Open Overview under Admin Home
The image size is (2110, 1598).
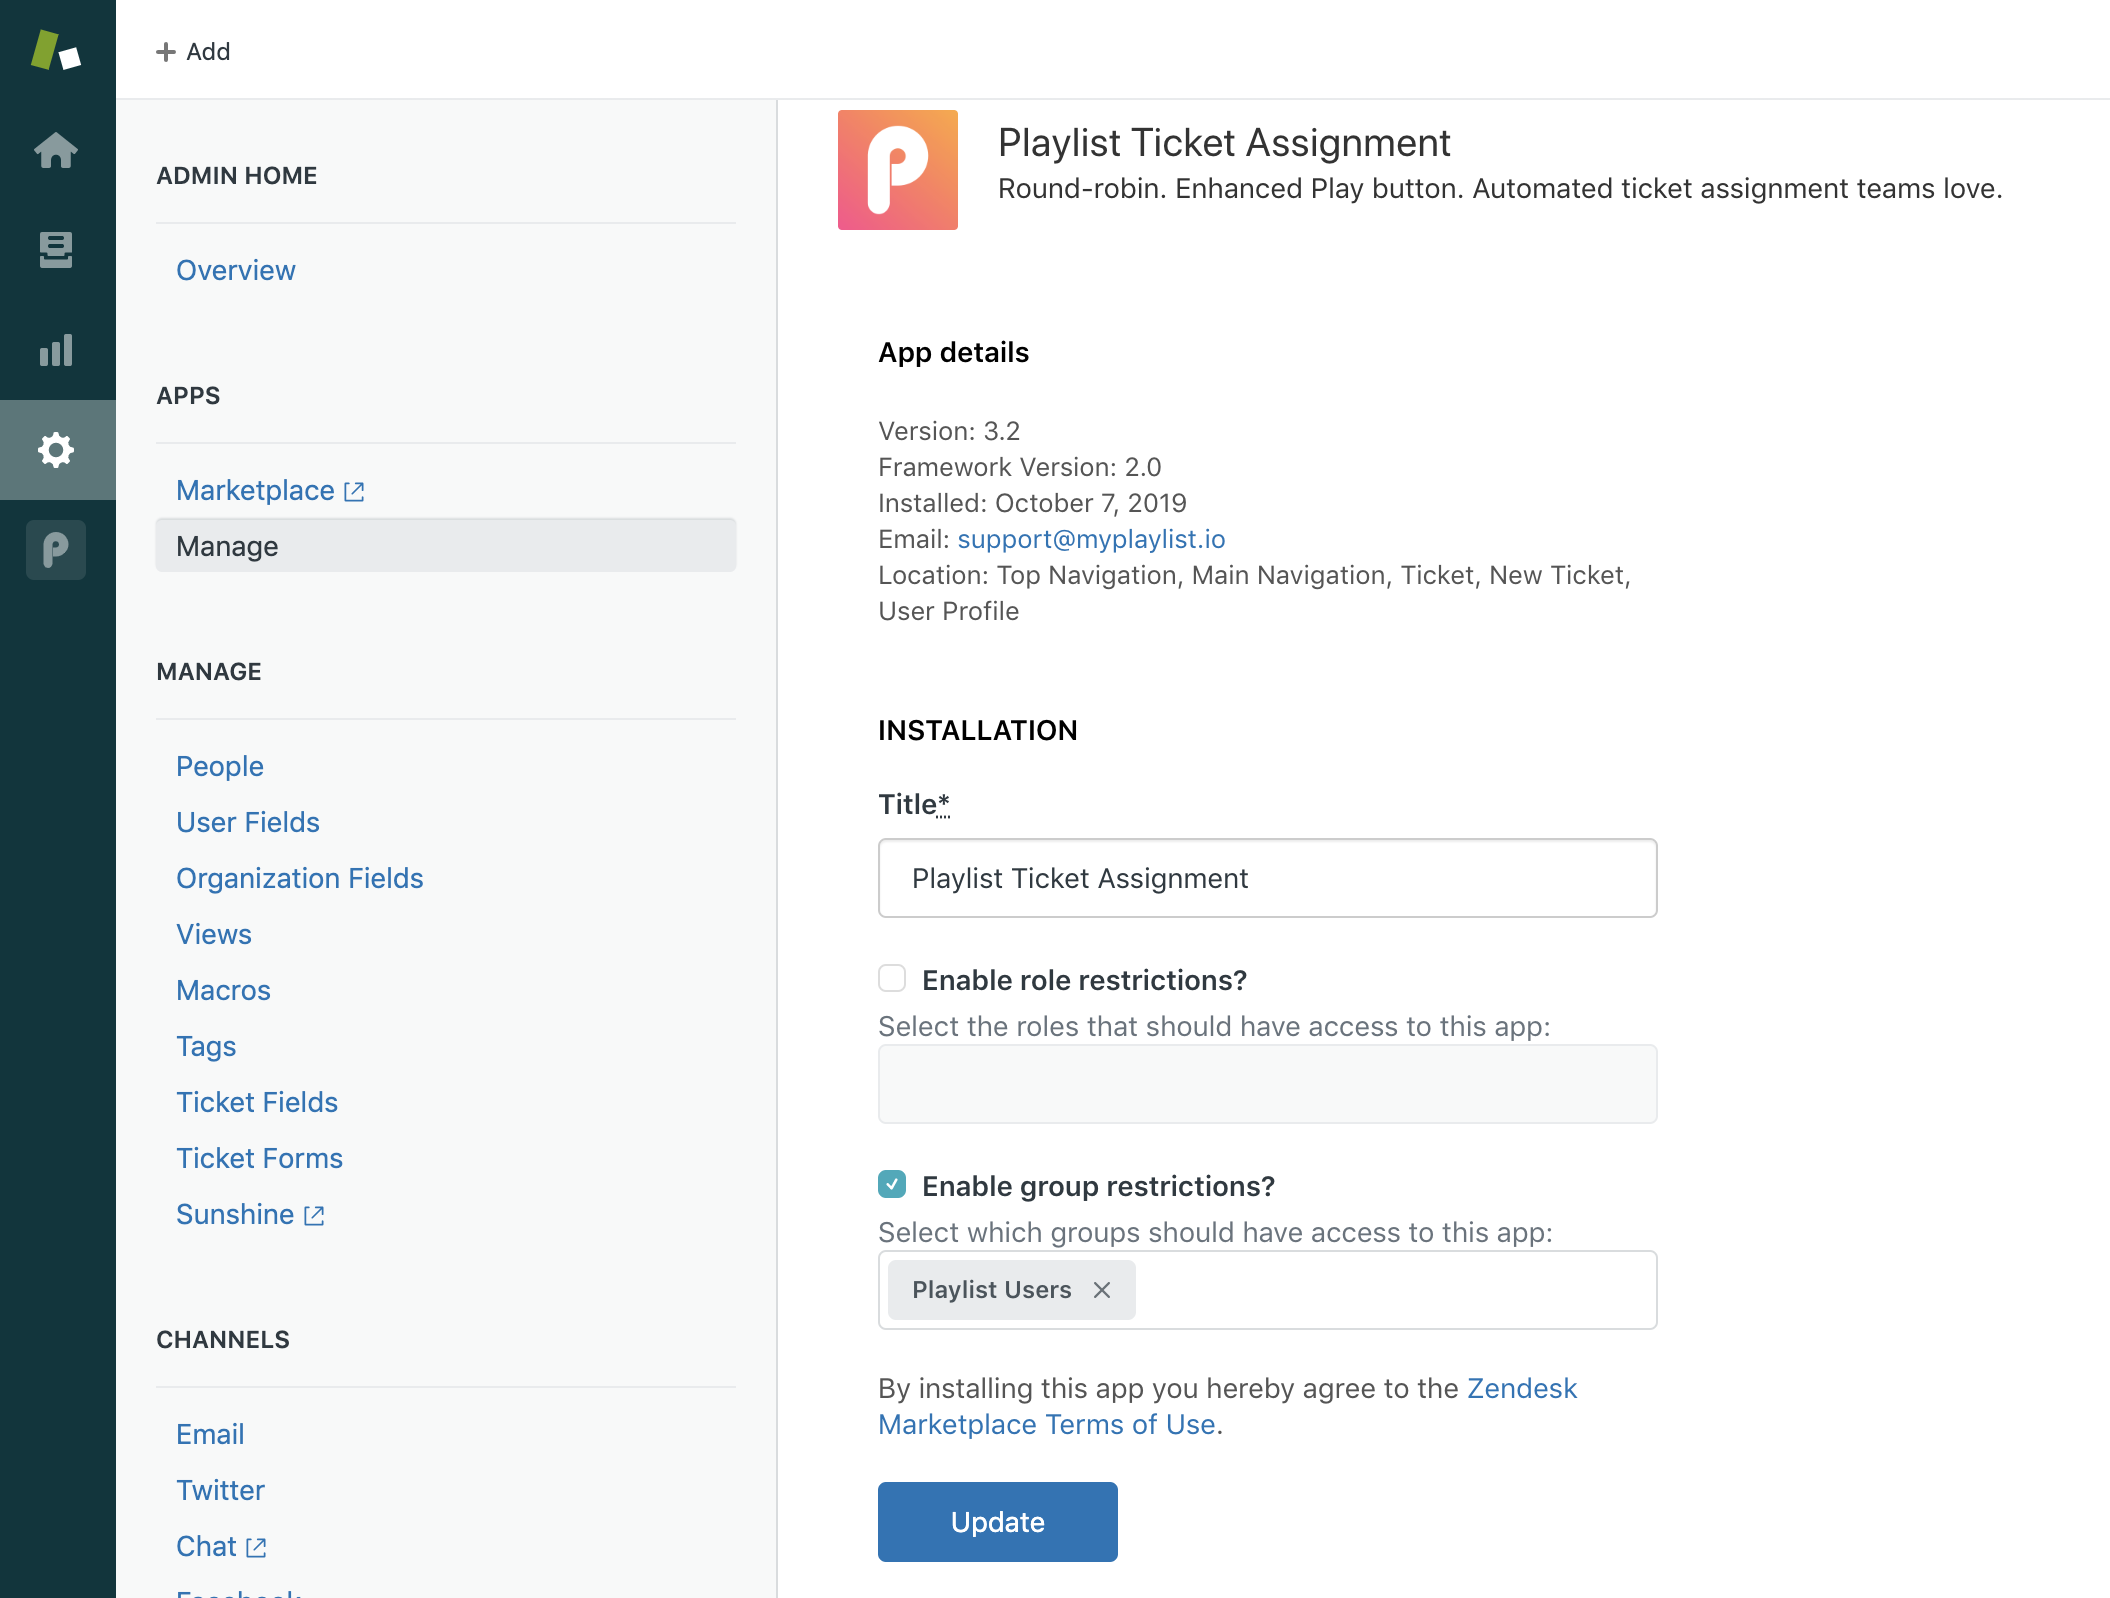[236, 270]
